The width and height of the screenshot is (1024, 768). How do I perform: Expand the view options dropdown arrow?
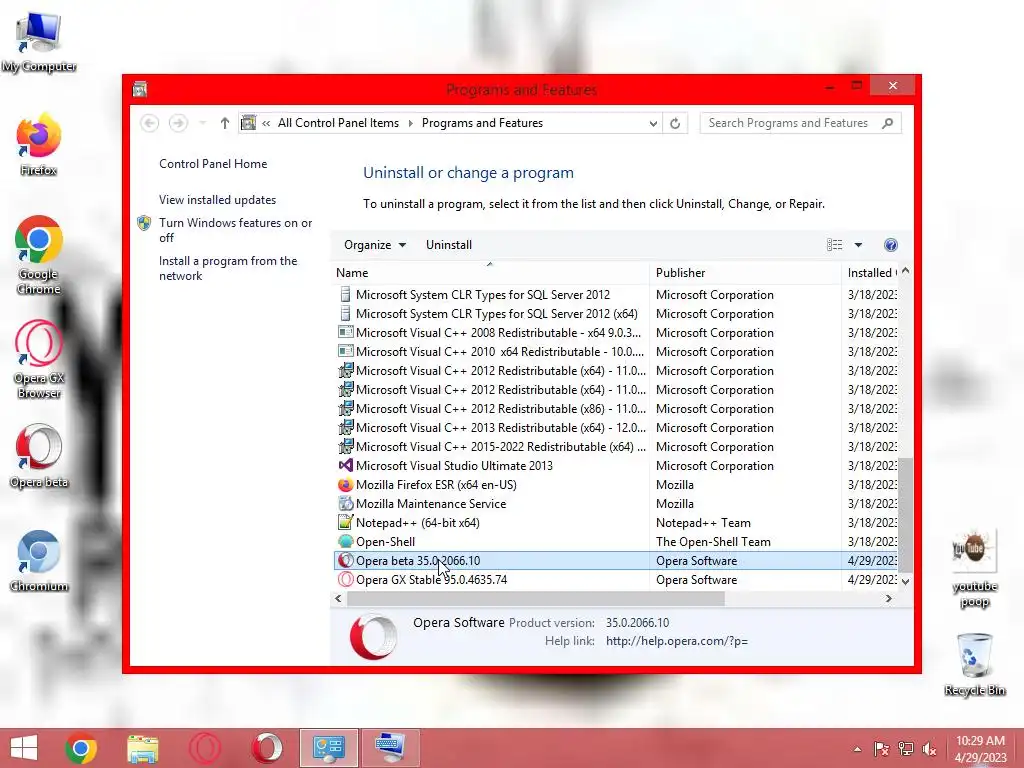[x=858, y=245]
